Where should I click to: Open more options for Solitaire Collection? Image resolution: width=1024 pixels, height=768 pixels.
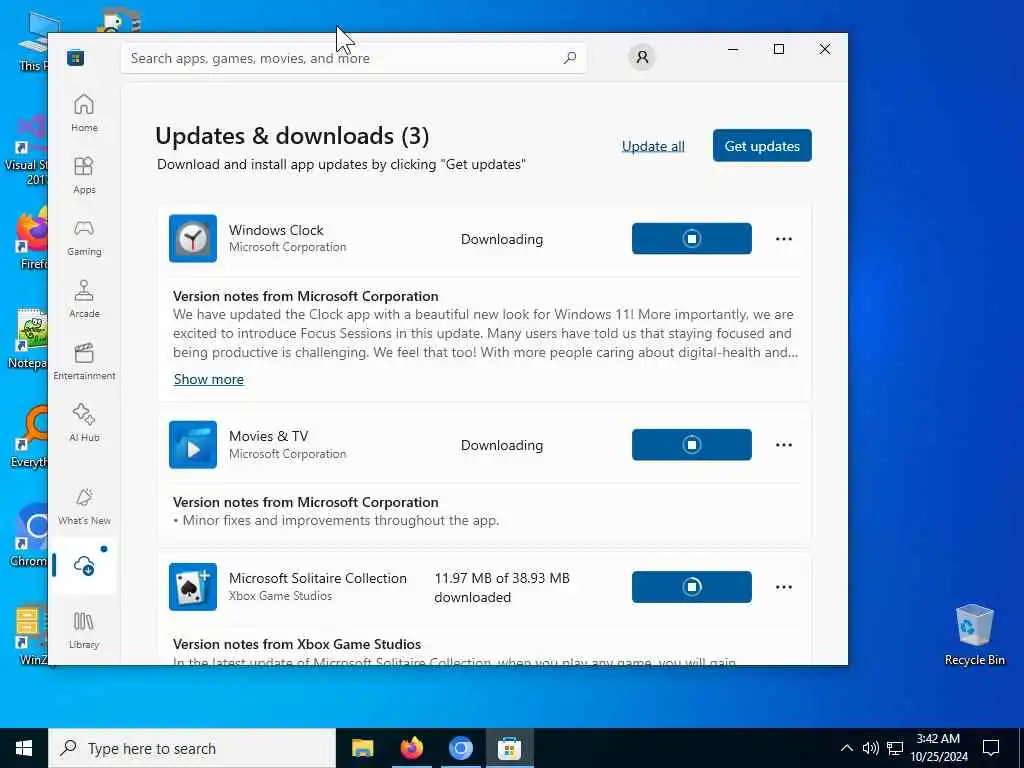tap(784, 588)
